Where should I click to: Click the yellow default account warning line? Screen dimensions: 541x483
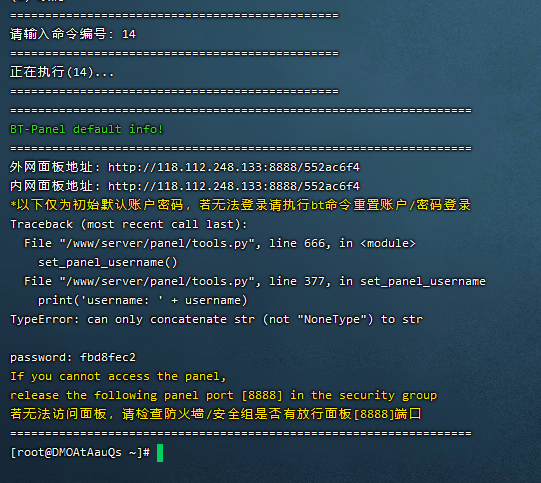click(240, 205)
